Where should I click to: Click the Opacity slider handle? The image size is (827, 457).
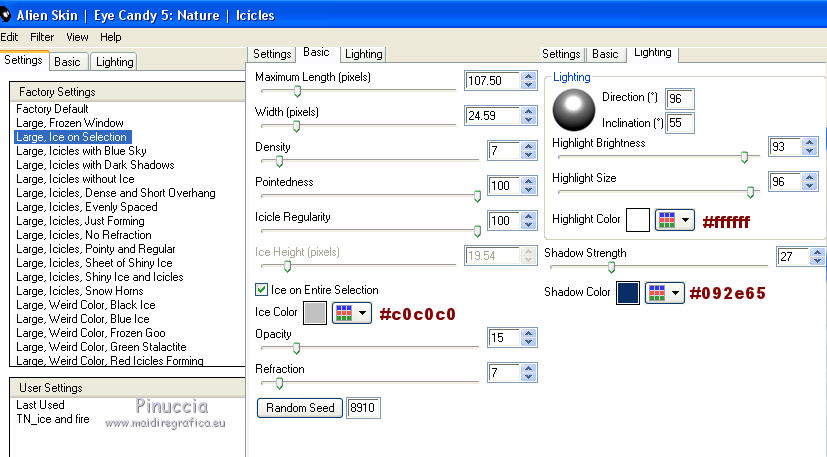(296, 348)
